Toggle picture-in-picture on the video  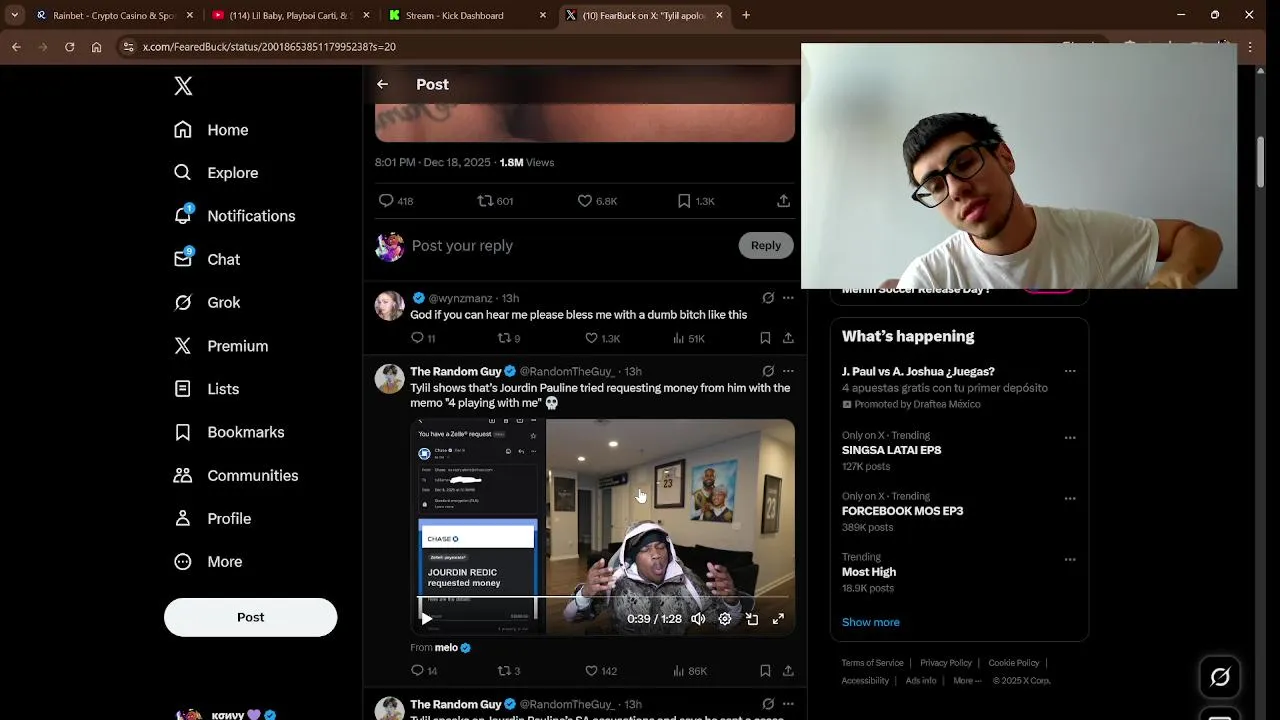tap(752, 619)
